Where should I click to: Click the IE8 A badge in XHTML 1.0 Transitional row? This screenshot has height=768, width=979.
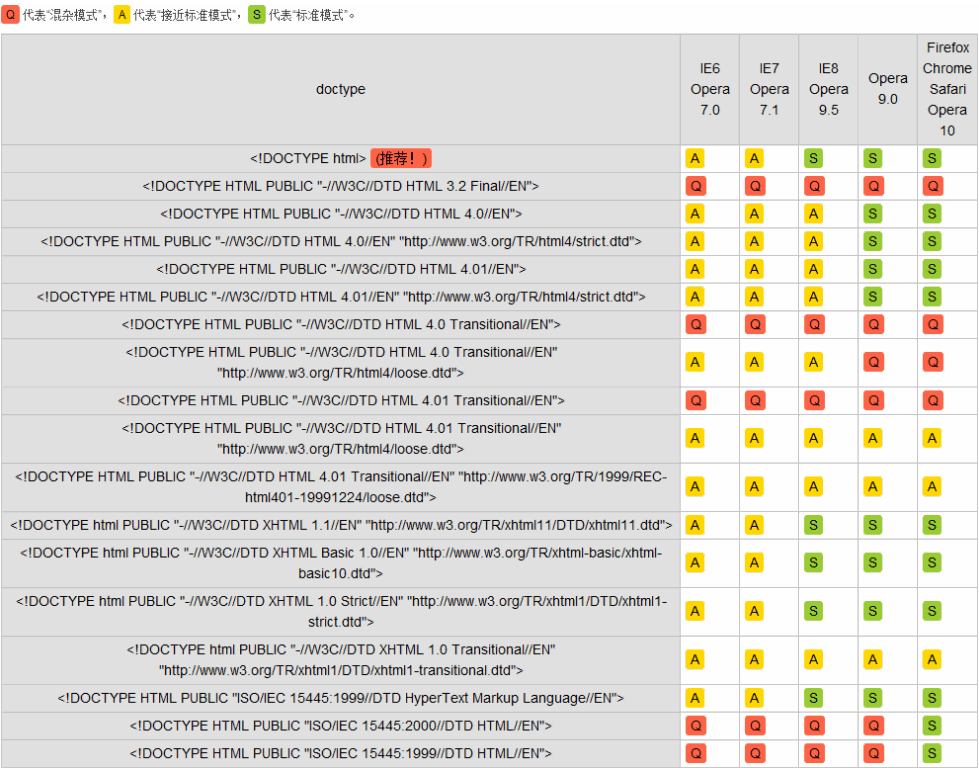pyautogui.click(x=814, y=659)
